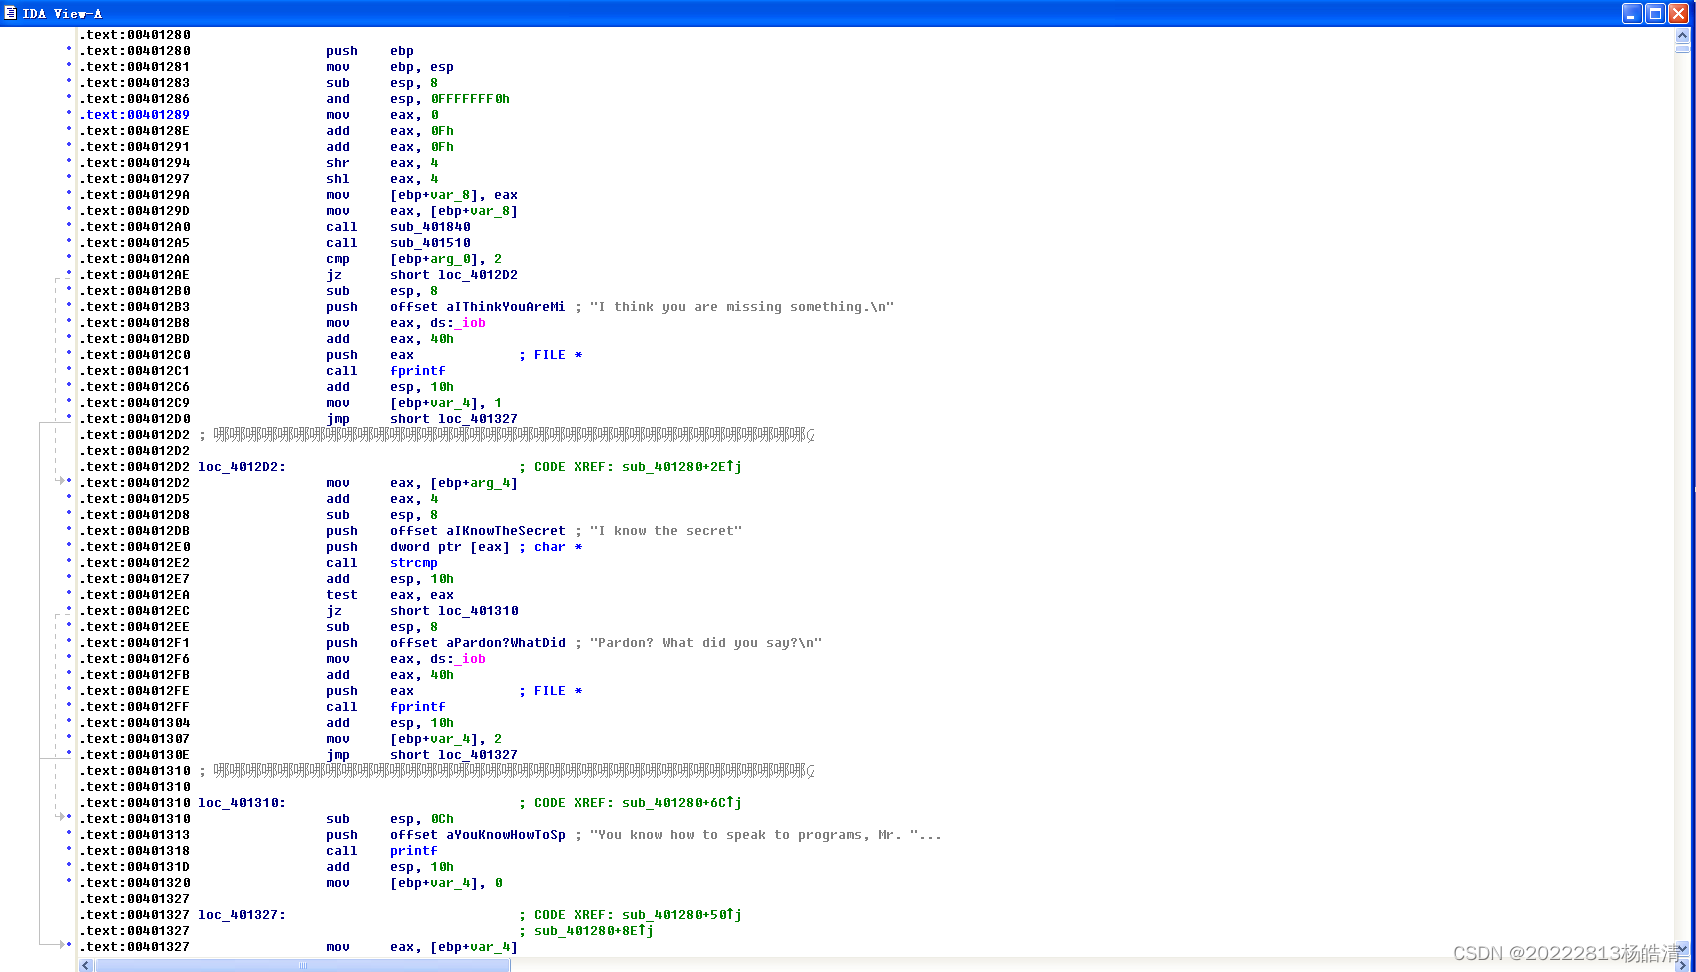
Task: Click the "Pardon? What did you say?" comment
Action: coord(706,643)
